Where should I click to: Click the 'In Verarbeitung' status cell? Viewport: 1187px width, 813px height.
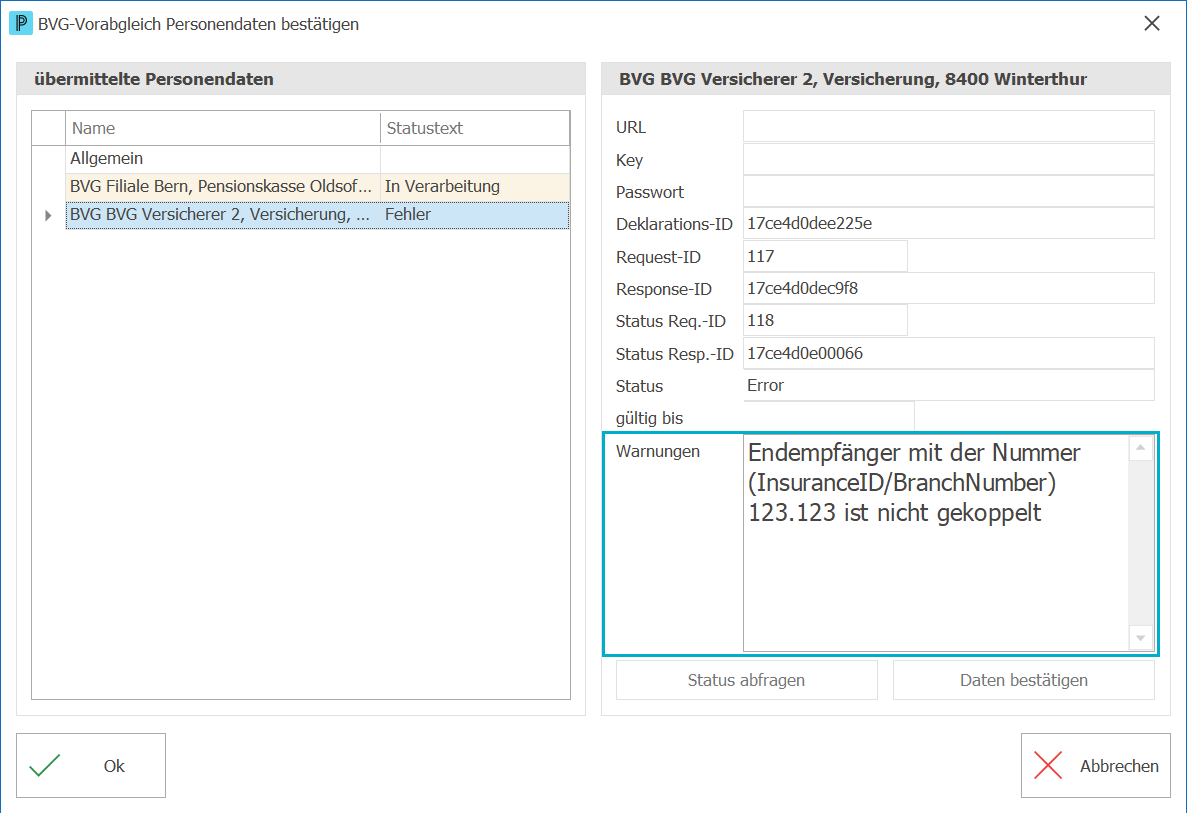[475, 187]
